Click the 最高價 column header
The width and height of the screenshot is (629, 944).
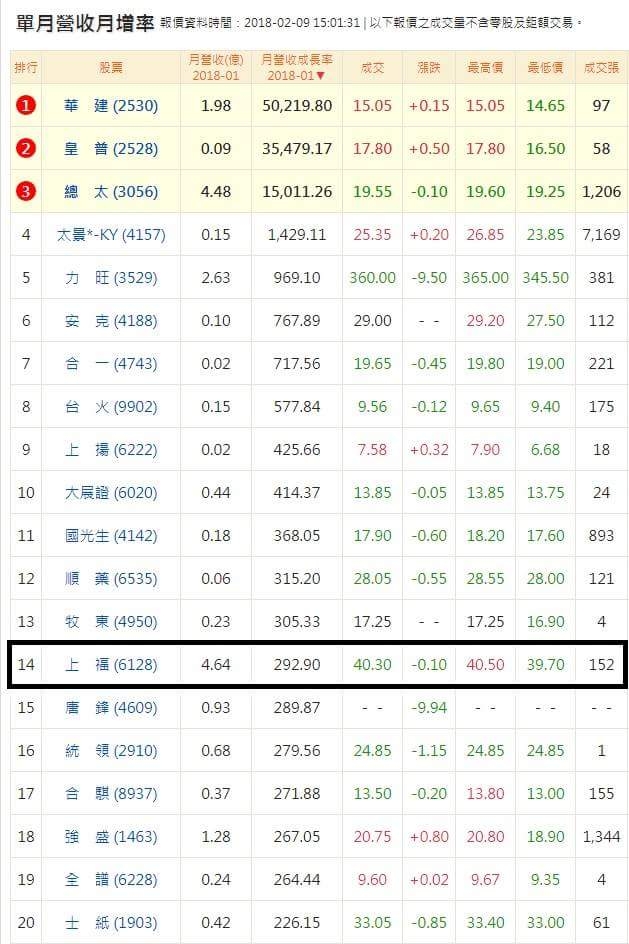[485, 67]
